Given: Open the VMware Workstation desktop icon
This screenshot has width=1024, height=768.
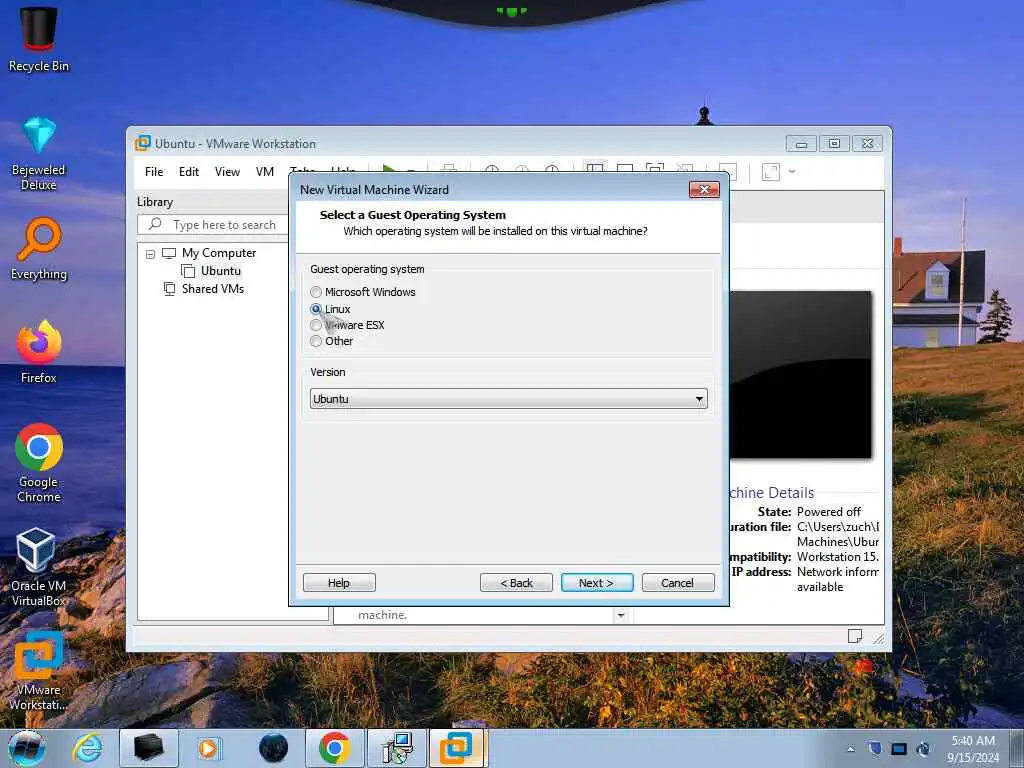Looking at the screenshot, I should point(39,671).
